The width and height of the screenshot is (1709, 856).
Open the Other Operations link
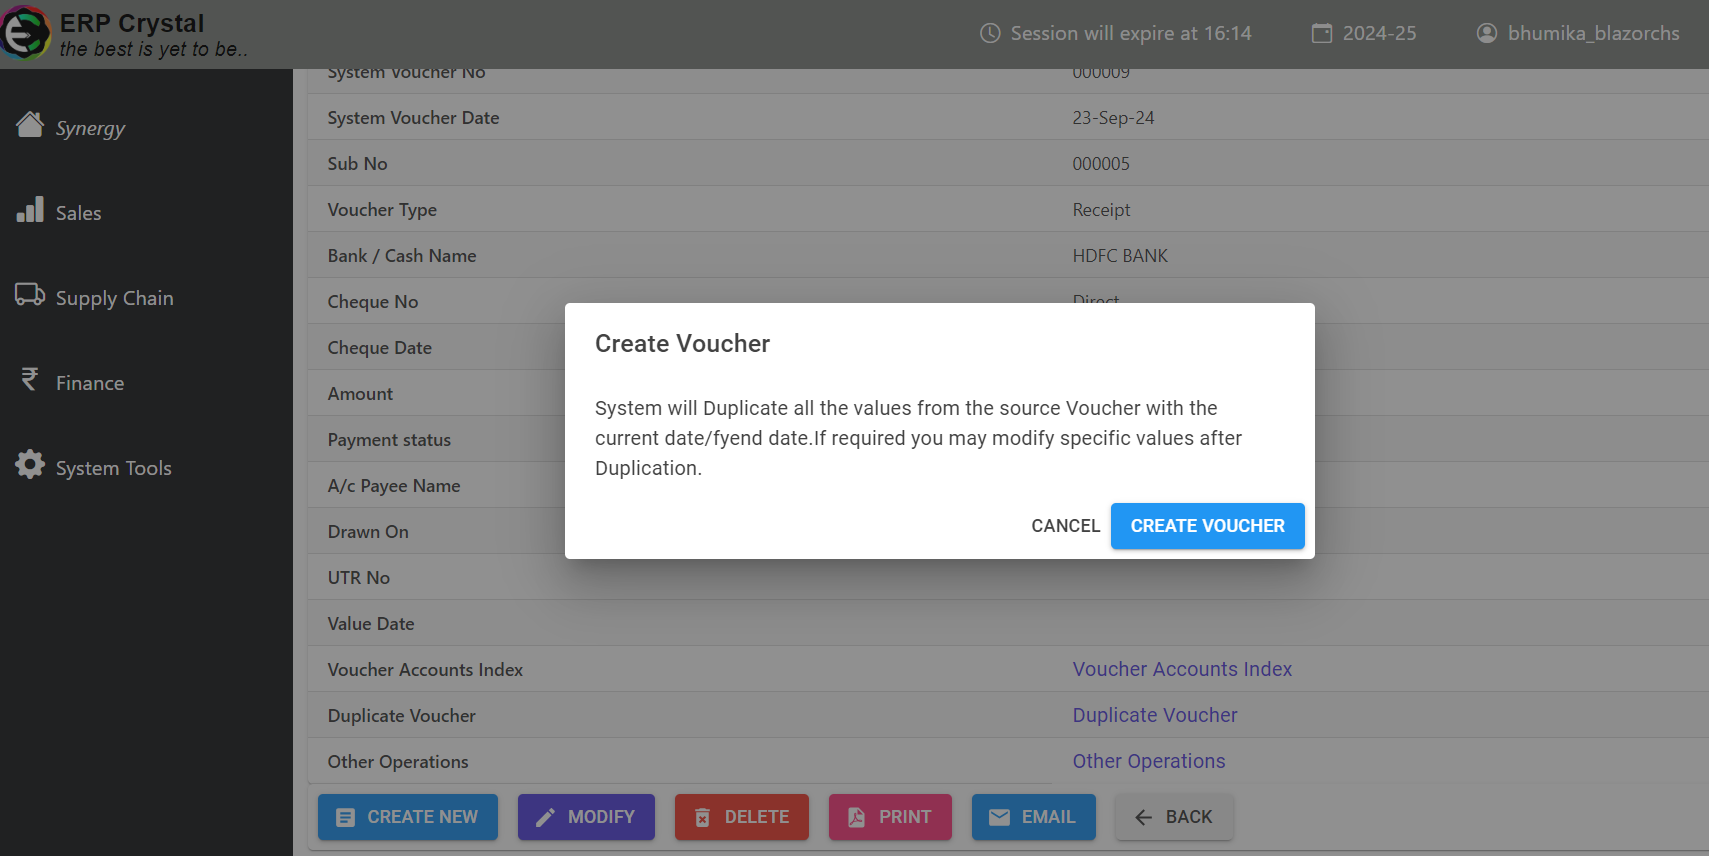pos(1149,761)
